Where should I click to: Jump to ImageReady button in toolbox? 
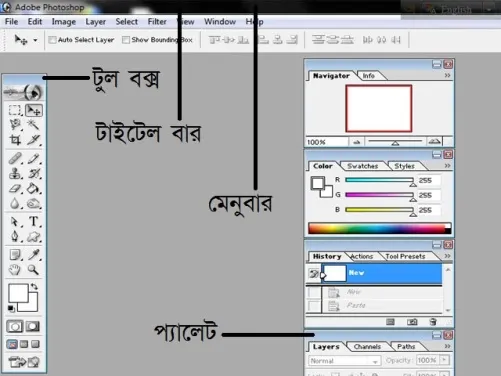24,362
